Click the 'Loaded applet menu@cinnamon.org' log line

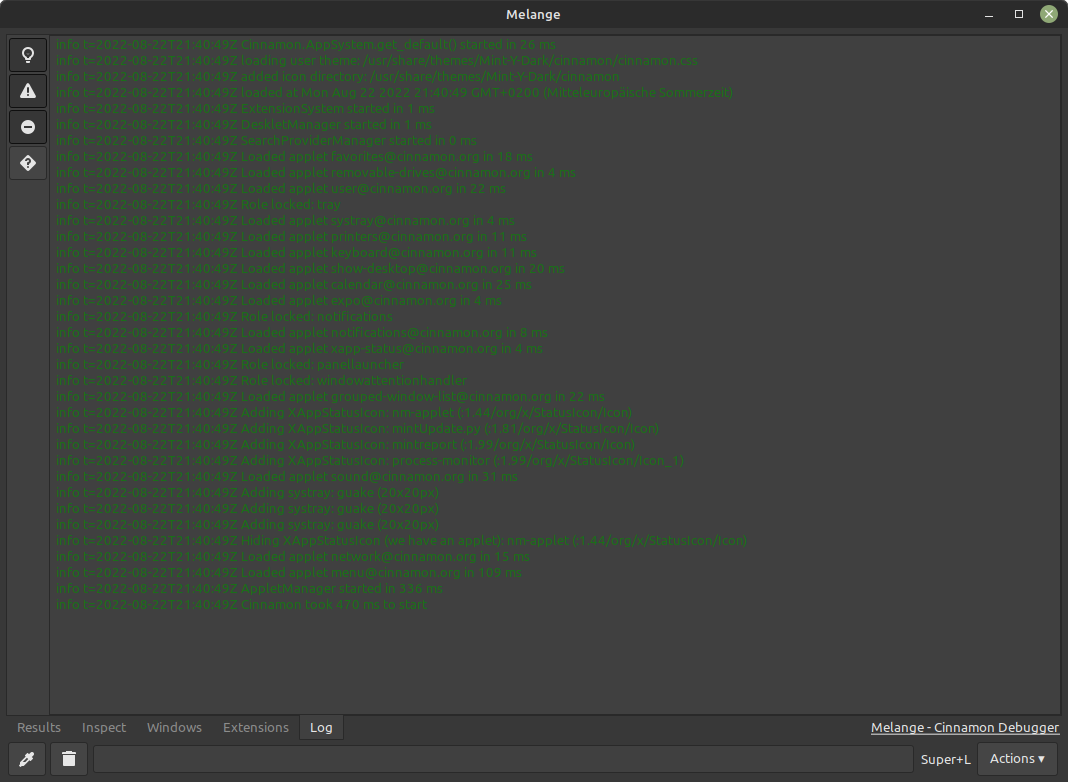289,573
